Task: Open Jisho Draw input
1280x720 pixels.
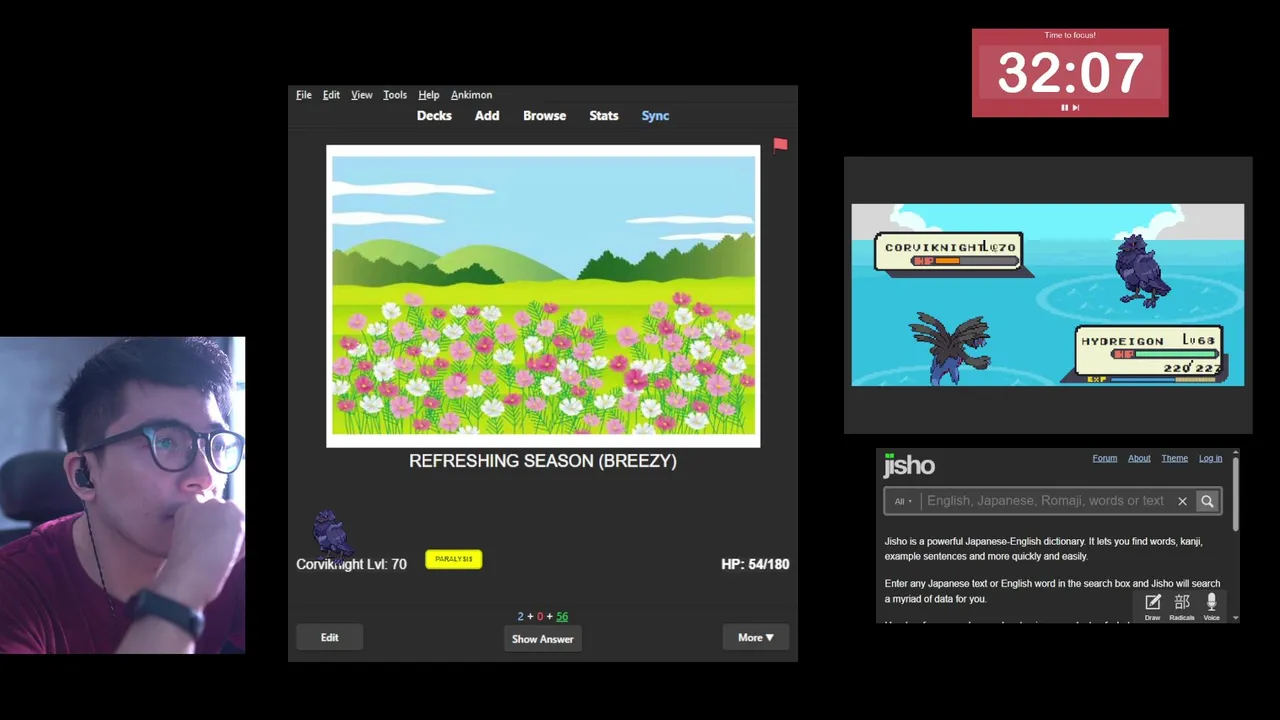Action: [x=1152, y=605]
